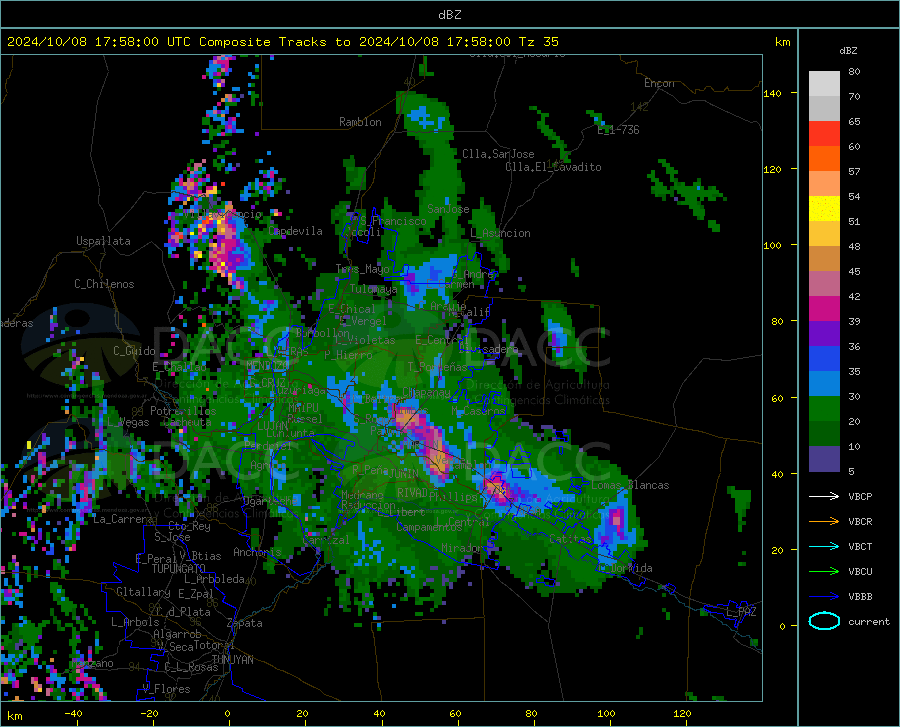Select the light blue 35 dBZ swatch
Viewport: 900px width, 727px height.
(x=824, y=384)
